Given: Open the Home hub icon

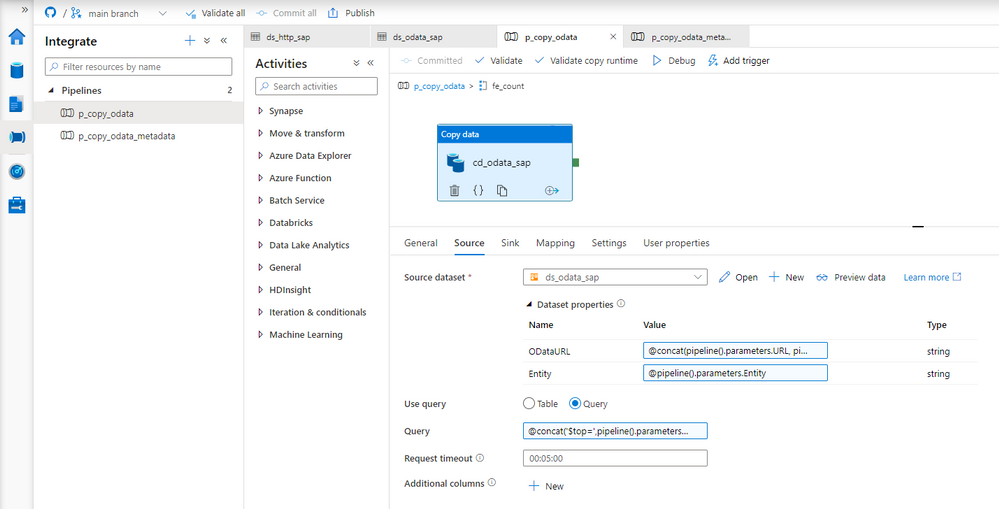Looking at the screenshot, I should (x=17, y=36).
